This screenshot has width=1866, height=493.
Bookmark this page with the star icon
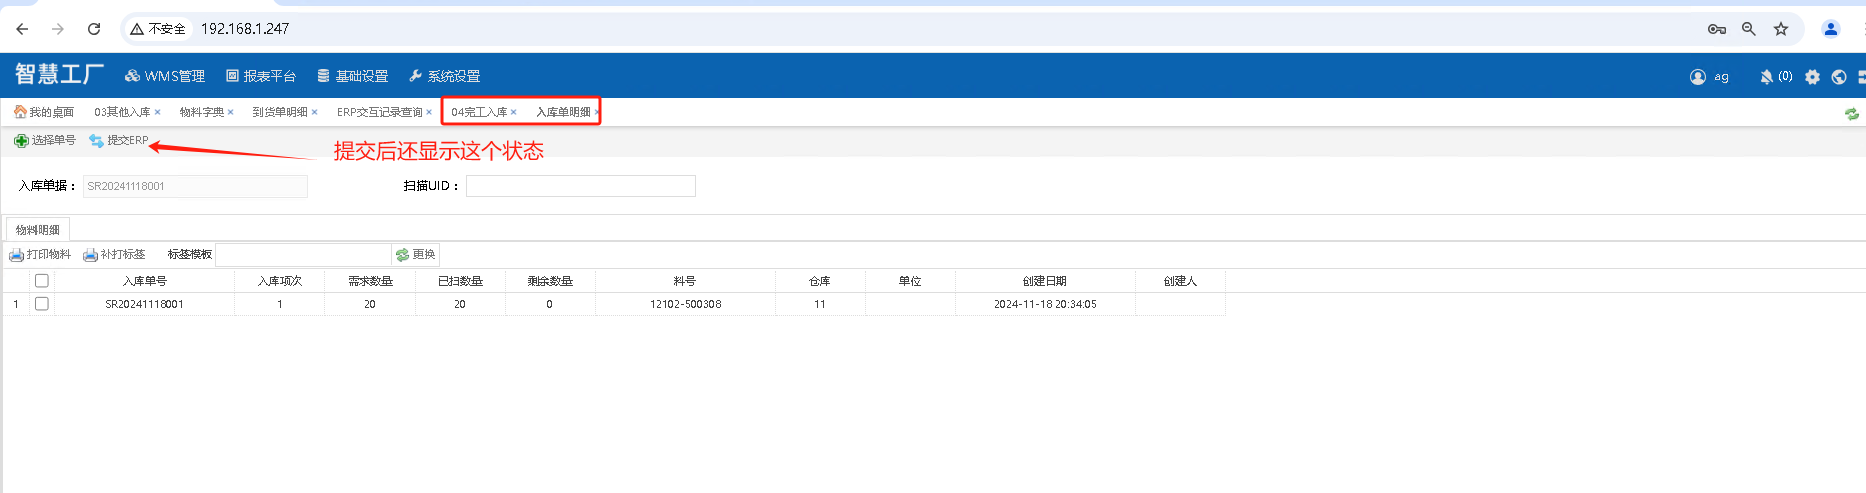coord(1780,29)
